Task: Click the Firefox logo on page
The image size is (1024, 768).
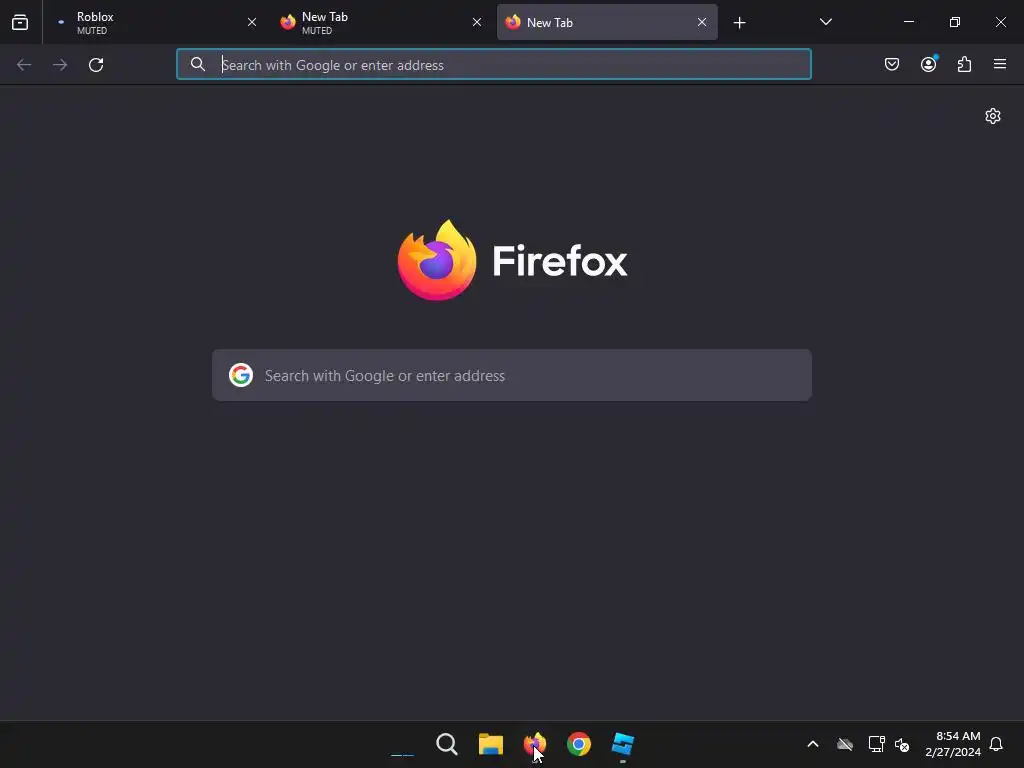Action: [513, 261]
